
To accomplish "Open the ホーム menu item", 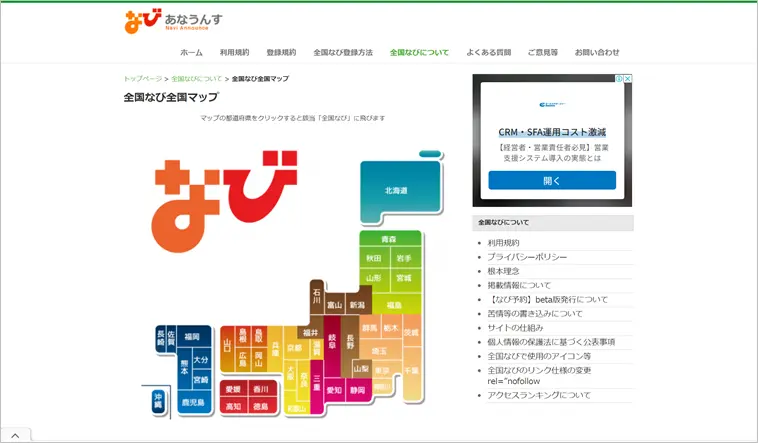I will pyautogui.click(x=191, y=52).
